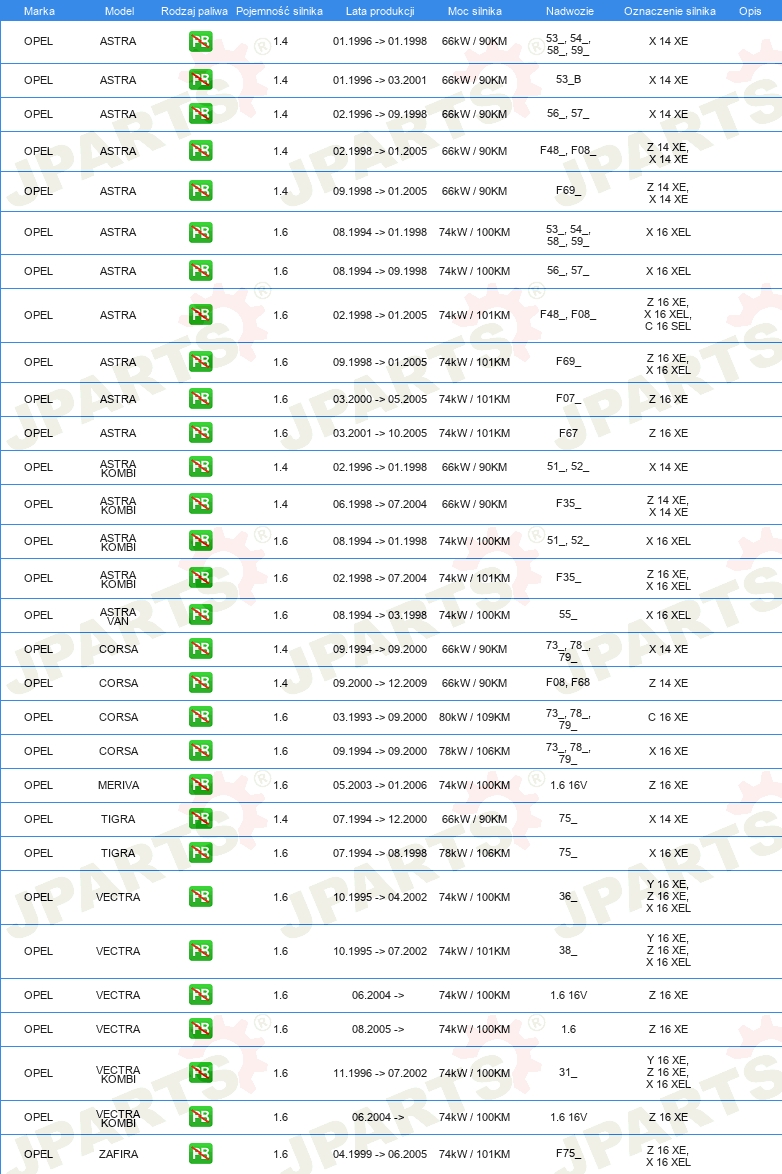This screenshot has height=1174, width=782.
Task: Click the F75_ body cell
Action: (568, 1154)
